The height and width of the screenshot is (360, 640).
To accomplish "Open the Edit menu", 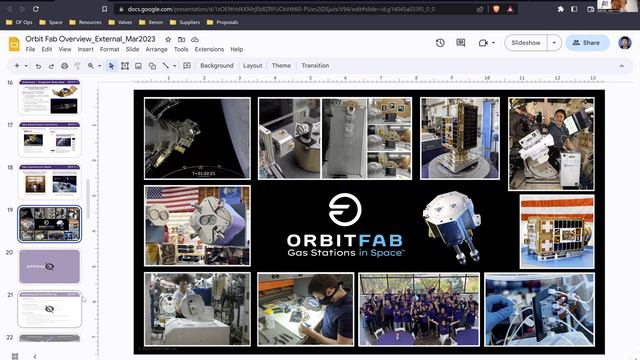I will point(47,49).
